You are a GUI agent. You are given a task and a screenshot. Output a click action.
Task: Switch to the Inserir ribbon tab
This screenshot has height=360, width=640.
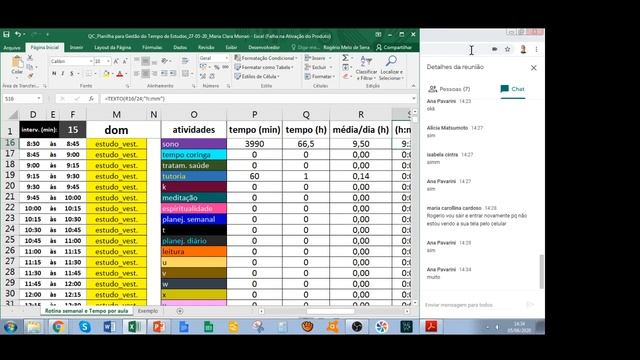click(76, 47)
